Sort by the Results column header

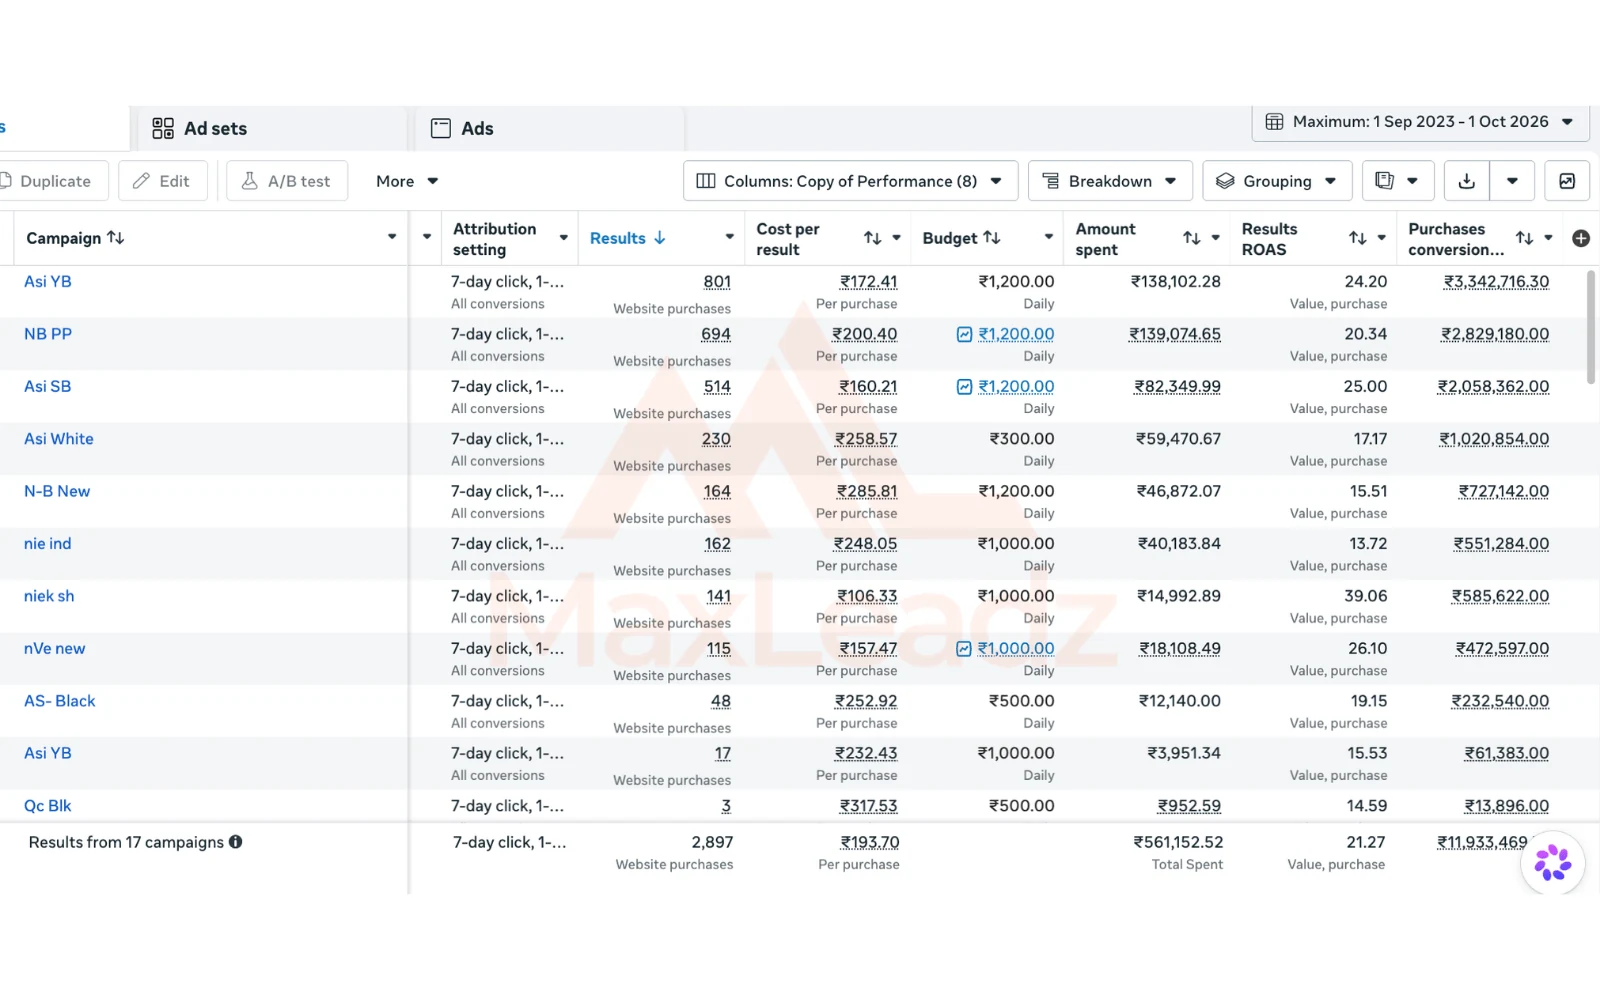(x=627, y=238)
